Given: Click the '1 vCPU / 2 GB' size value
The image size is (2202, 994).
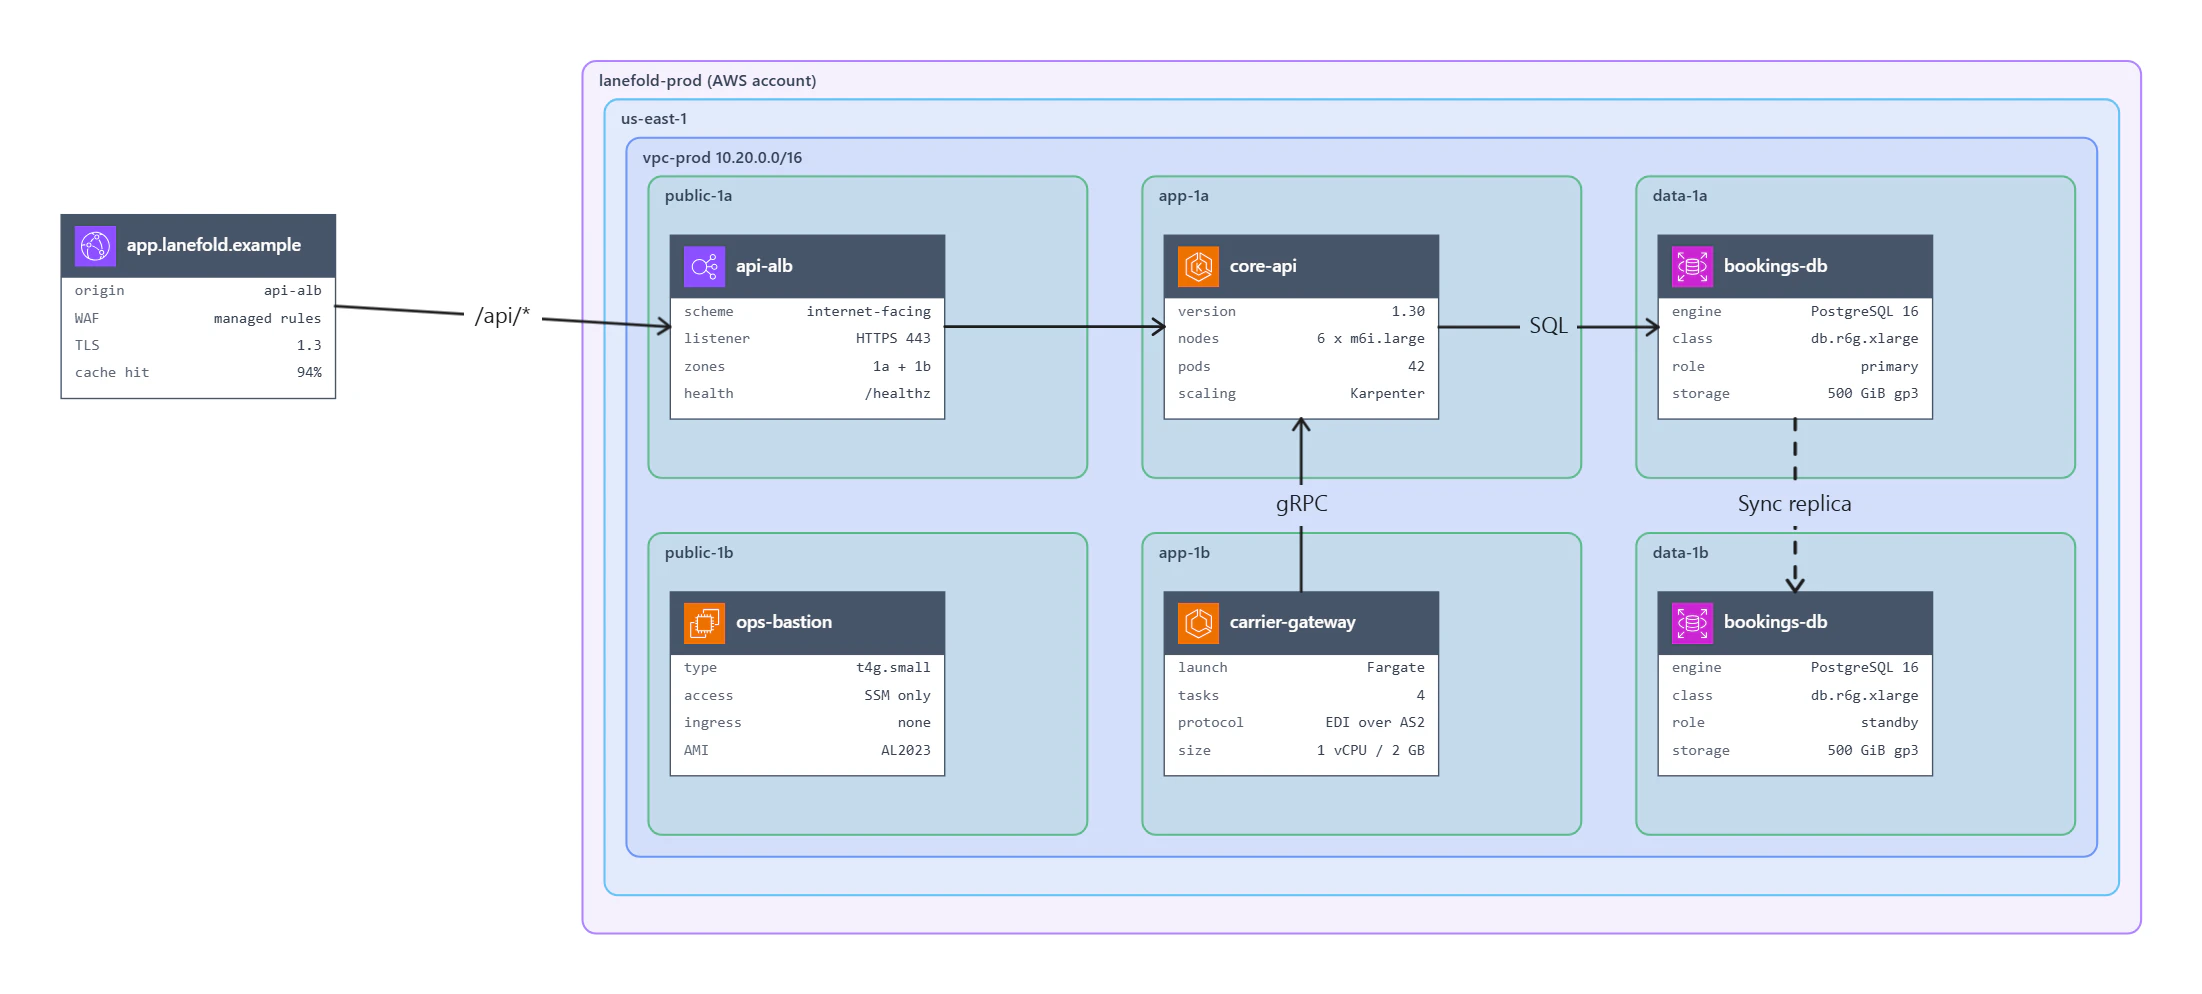Looking at the screenshot, I should (1370, 751).
